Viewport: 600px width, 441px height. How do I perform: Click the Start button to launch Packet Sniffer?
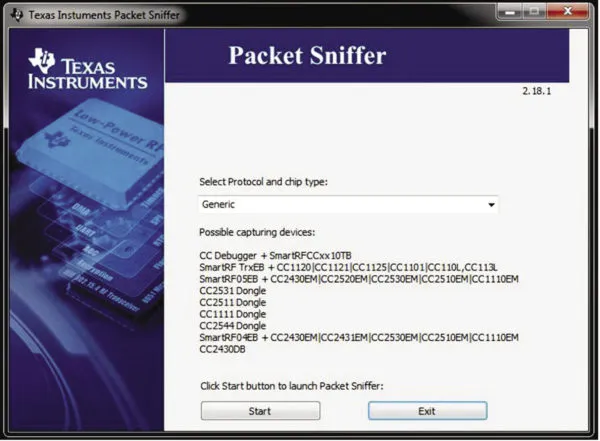pos(260,411)
